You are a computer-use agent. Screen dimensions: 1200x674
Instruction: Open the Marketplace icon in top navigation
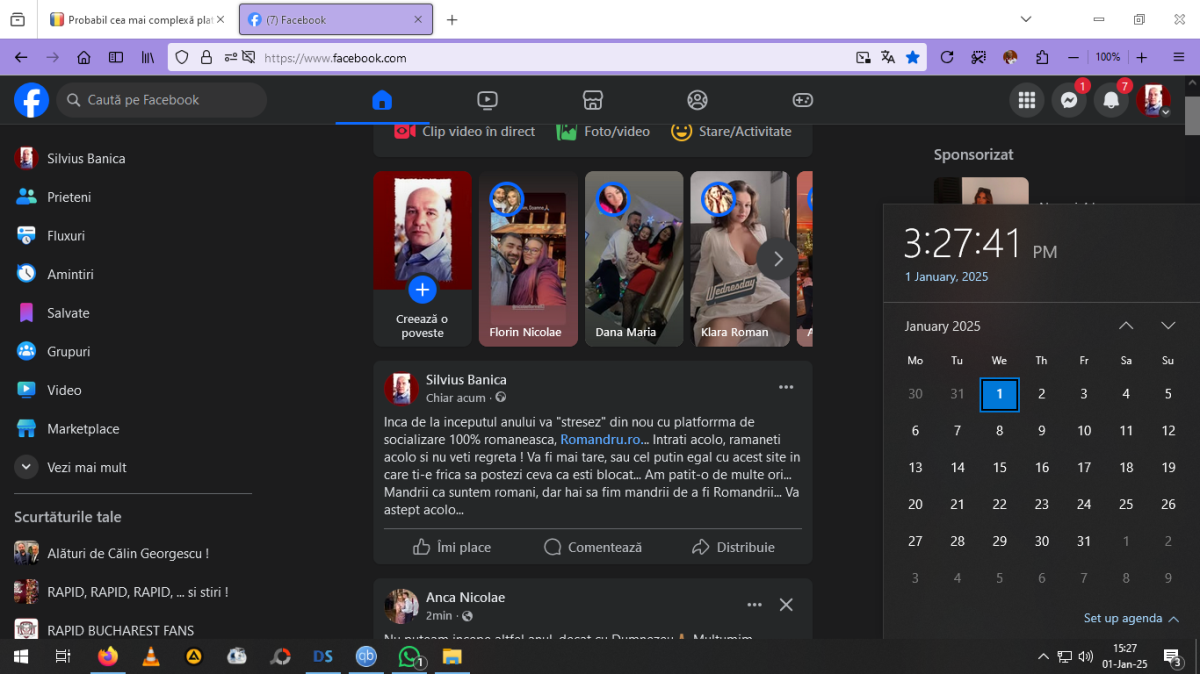tap(593, 100)
